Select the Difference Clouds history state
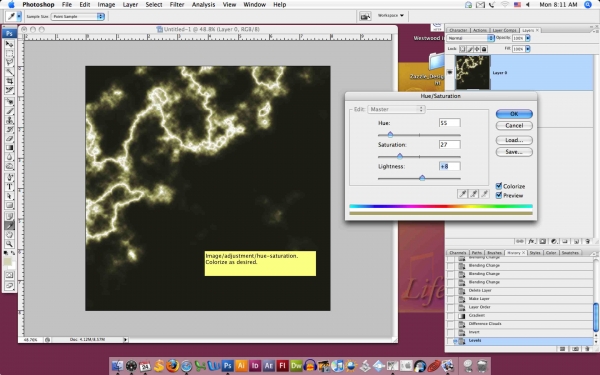This screenshot has height=375, width=600. coord(520,324)
